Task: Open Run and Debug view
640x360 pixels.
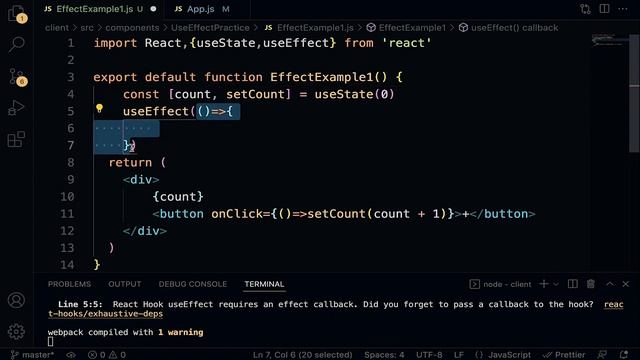Action: pyautogui.click(x=16, y=108)
